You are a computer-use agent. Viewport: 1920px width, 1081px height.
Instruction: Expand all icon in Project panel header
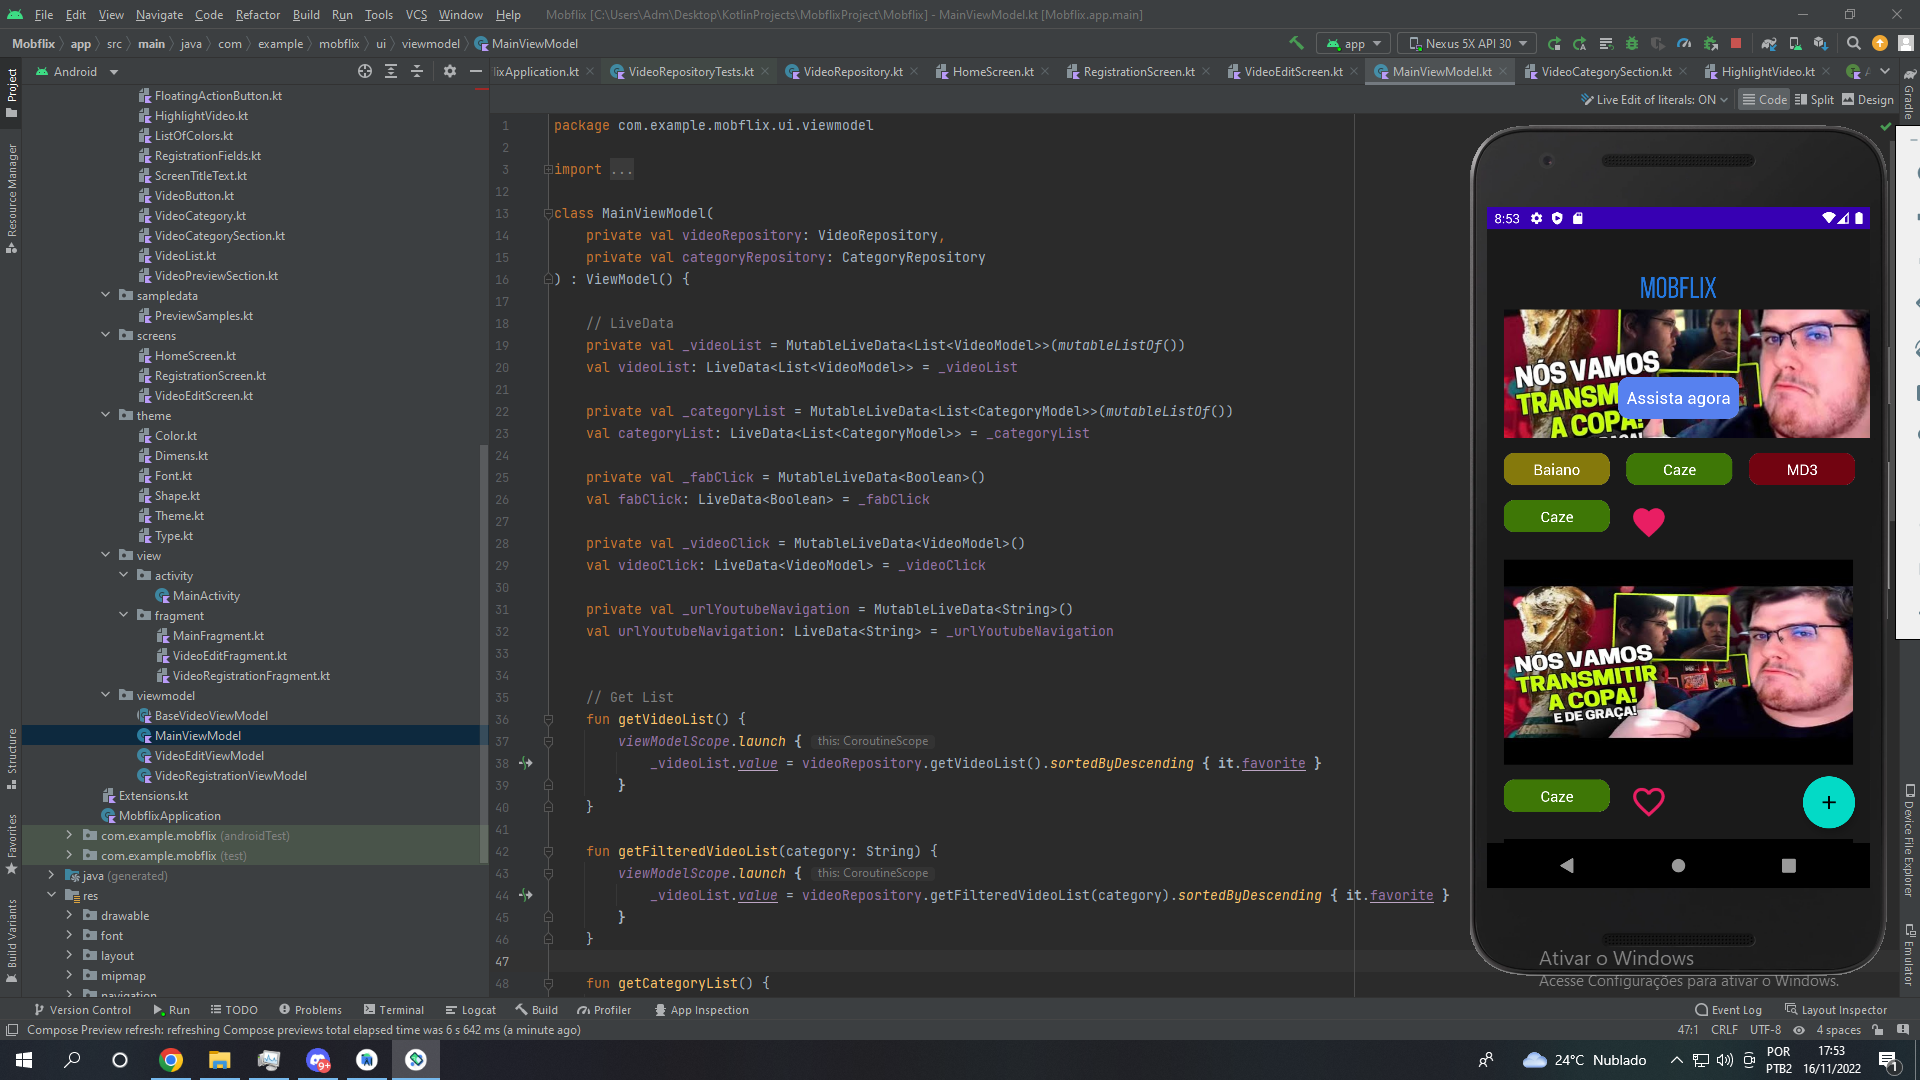(x=391, y=72)
